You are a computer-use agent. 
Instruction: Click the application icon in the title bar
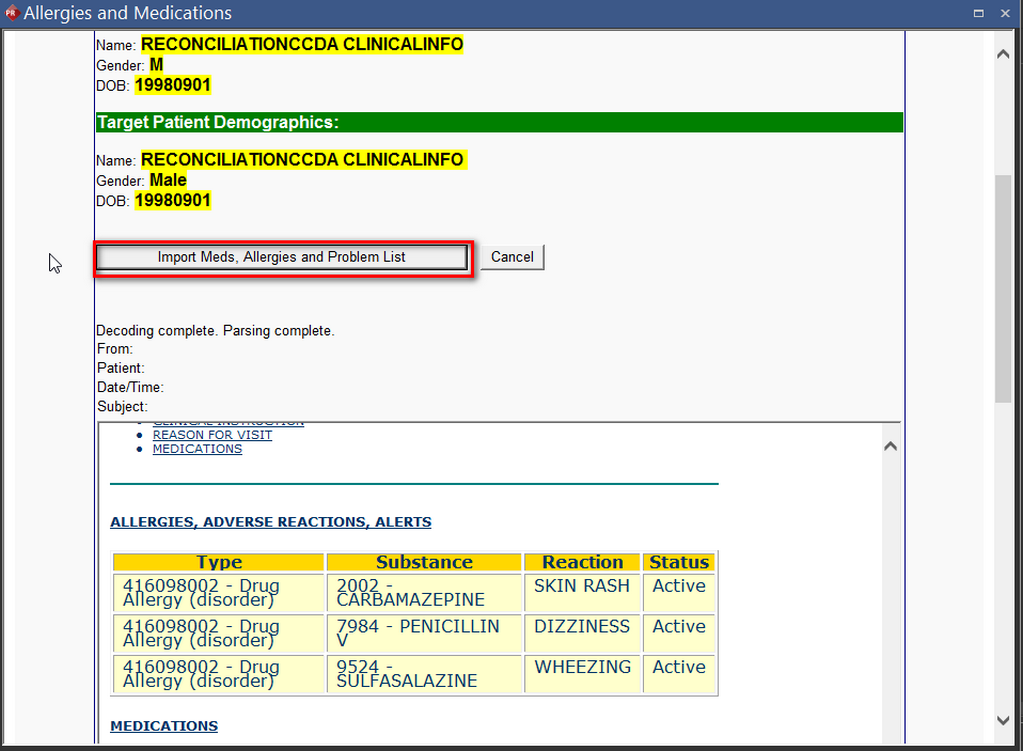(x=12, y=13)
